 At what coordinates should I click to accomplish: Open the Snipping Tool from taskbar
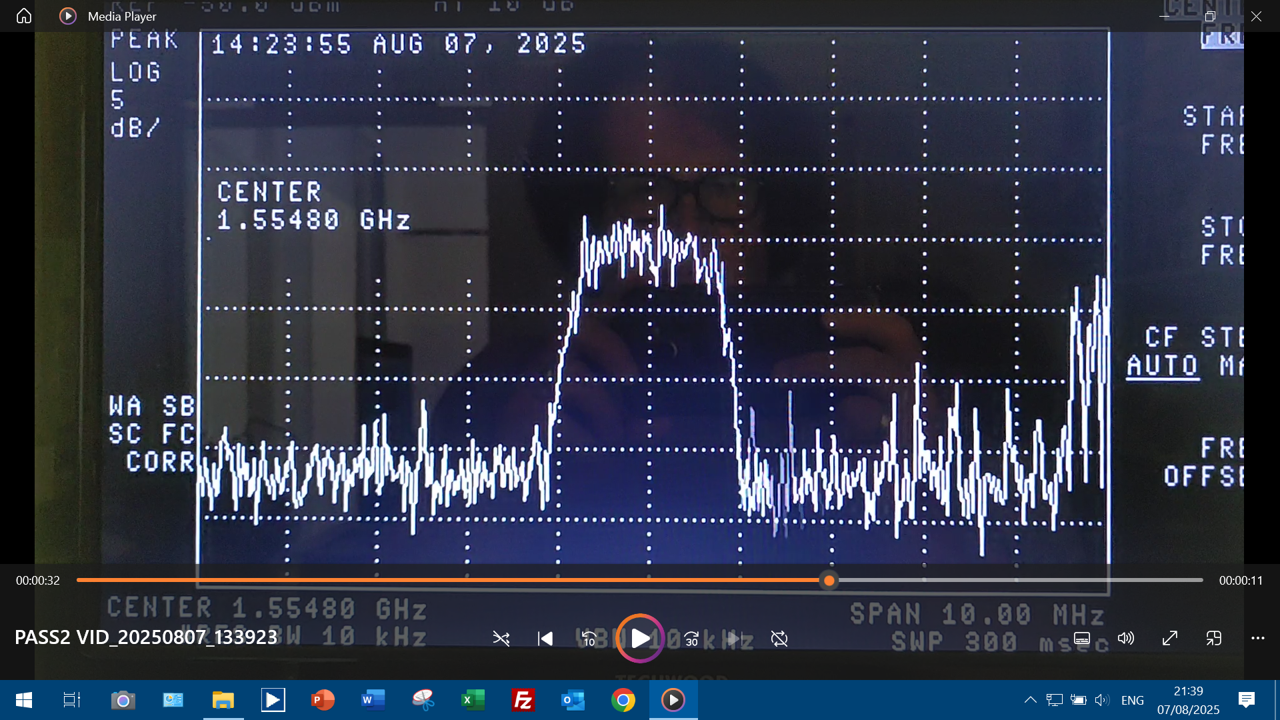423,700
